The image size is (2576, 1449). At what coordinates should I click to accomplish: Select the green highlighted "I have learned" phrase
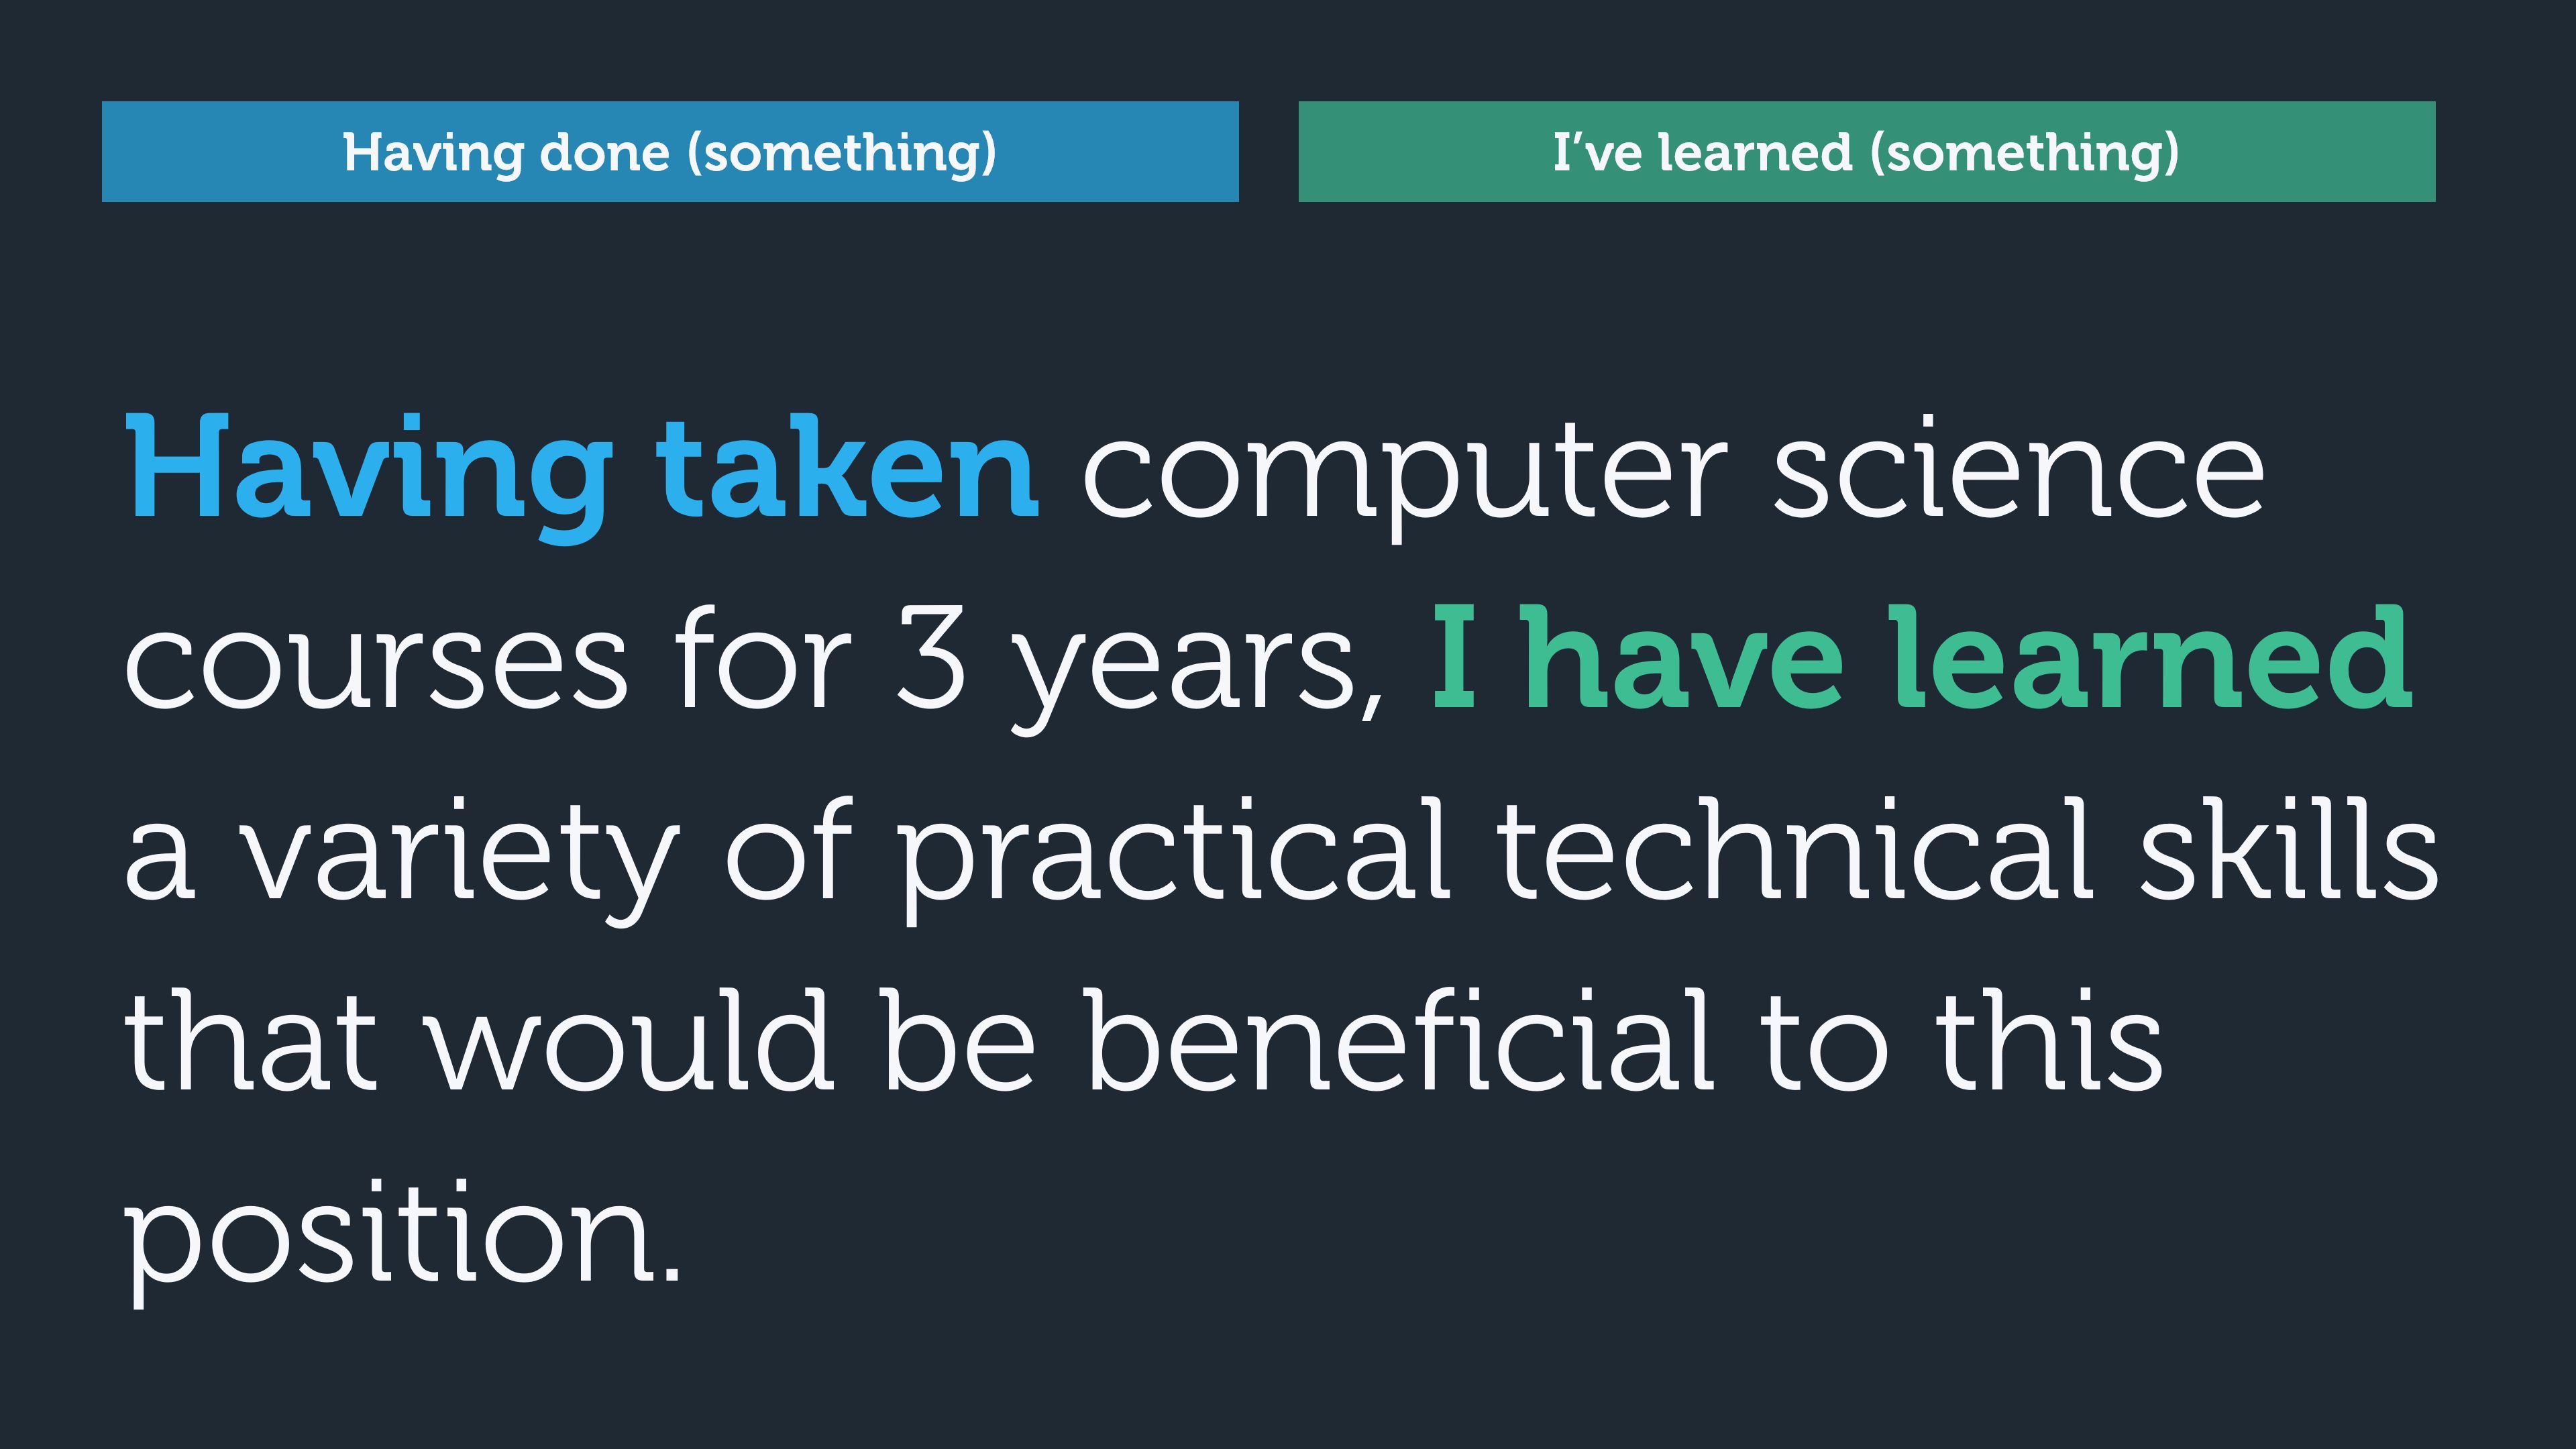[1922, 660]
